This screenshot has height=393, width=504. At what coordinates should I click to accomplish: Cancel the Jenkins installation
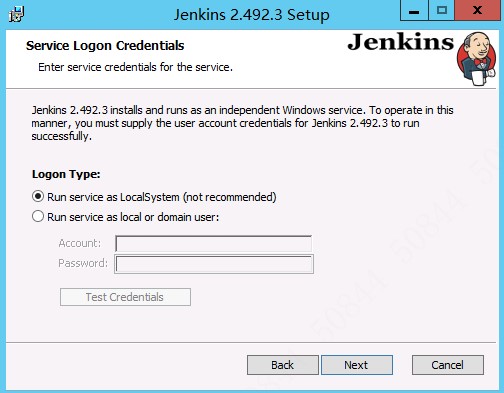click(448, 365)
